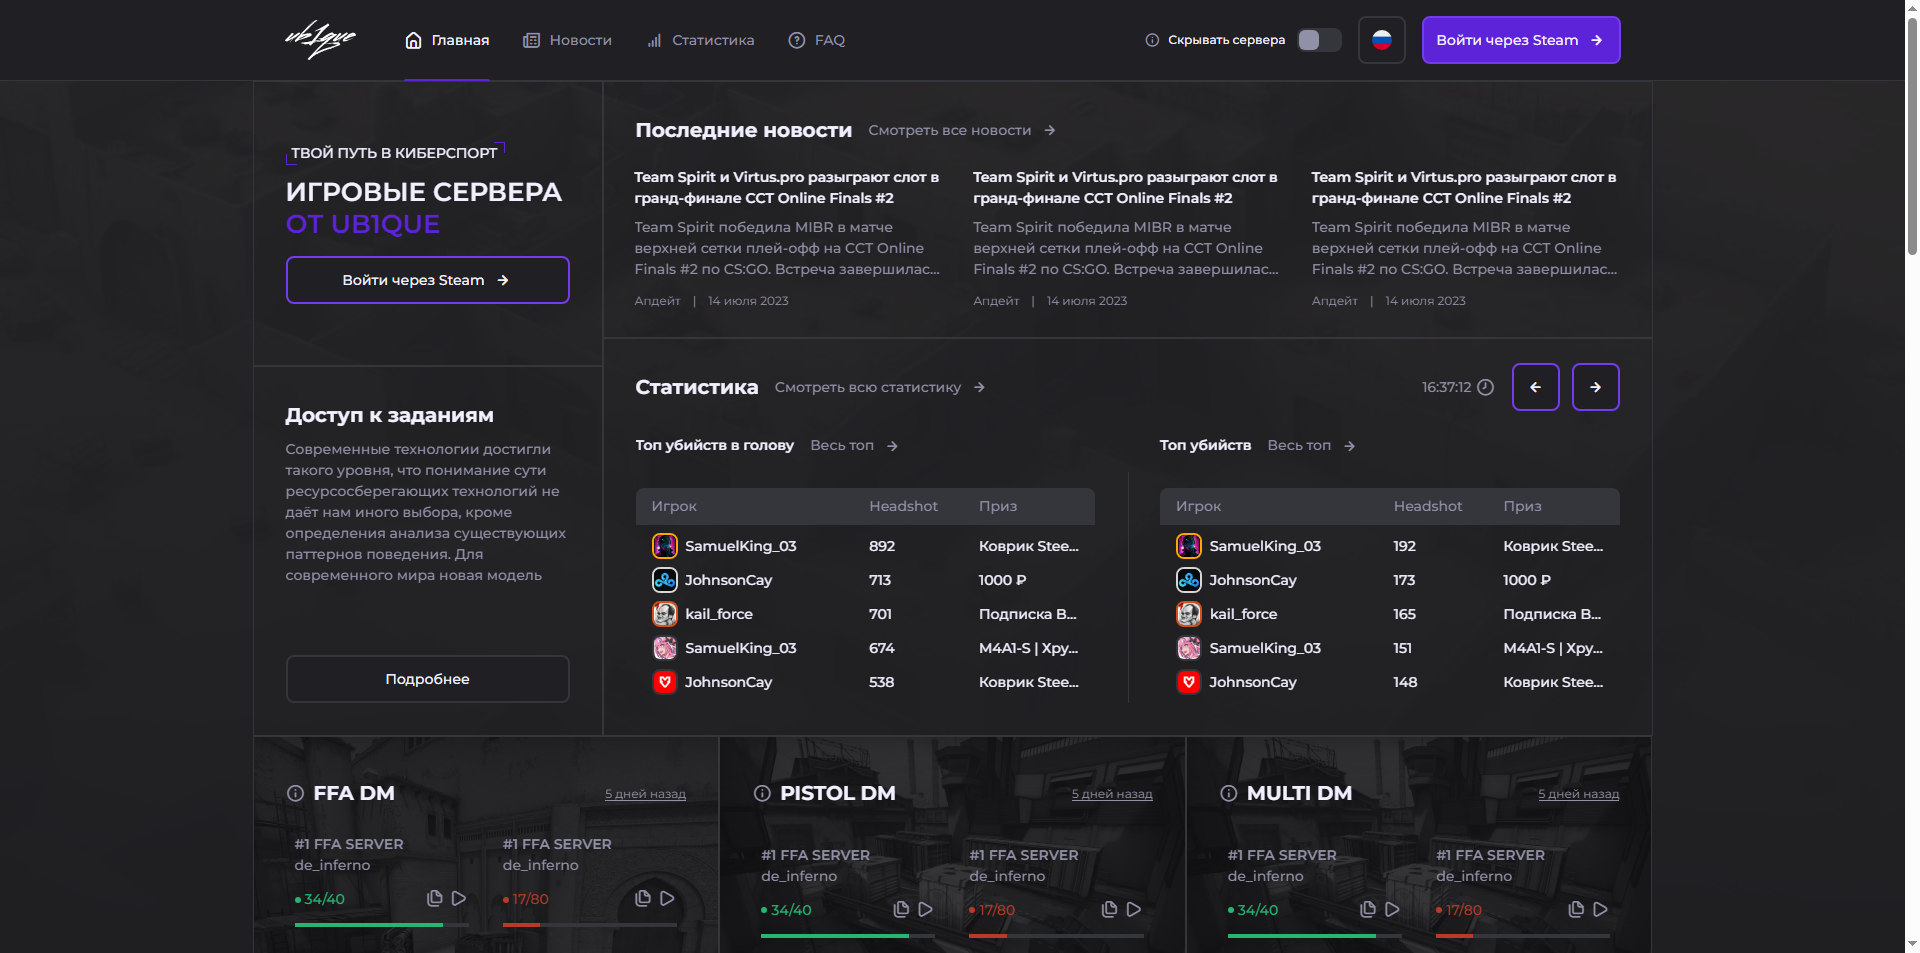
Task: Open Весь топ for Топ убийств в голову
Action: point(854,445)
